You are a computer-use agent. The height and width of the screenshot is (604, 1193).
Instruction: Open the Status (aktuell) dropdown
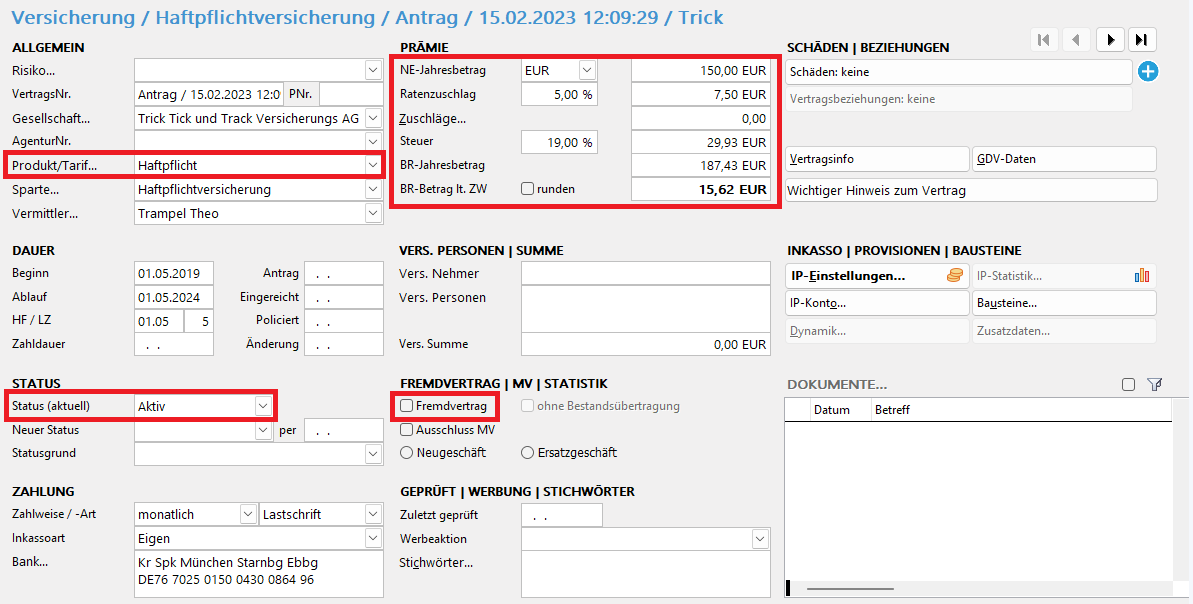pyautogui.click(x=262, y=406)
